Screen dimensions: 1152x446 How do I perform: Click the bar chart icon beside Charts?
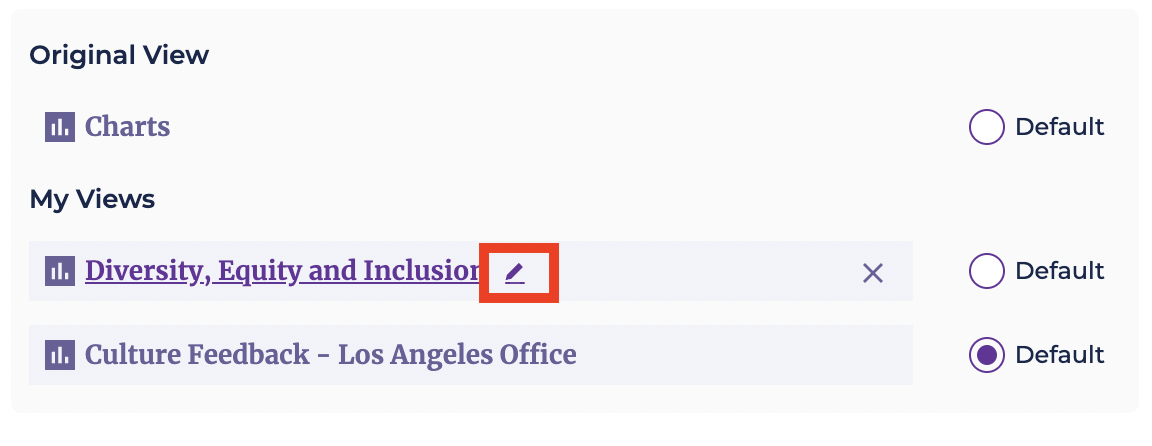click(x=60, y=127)
